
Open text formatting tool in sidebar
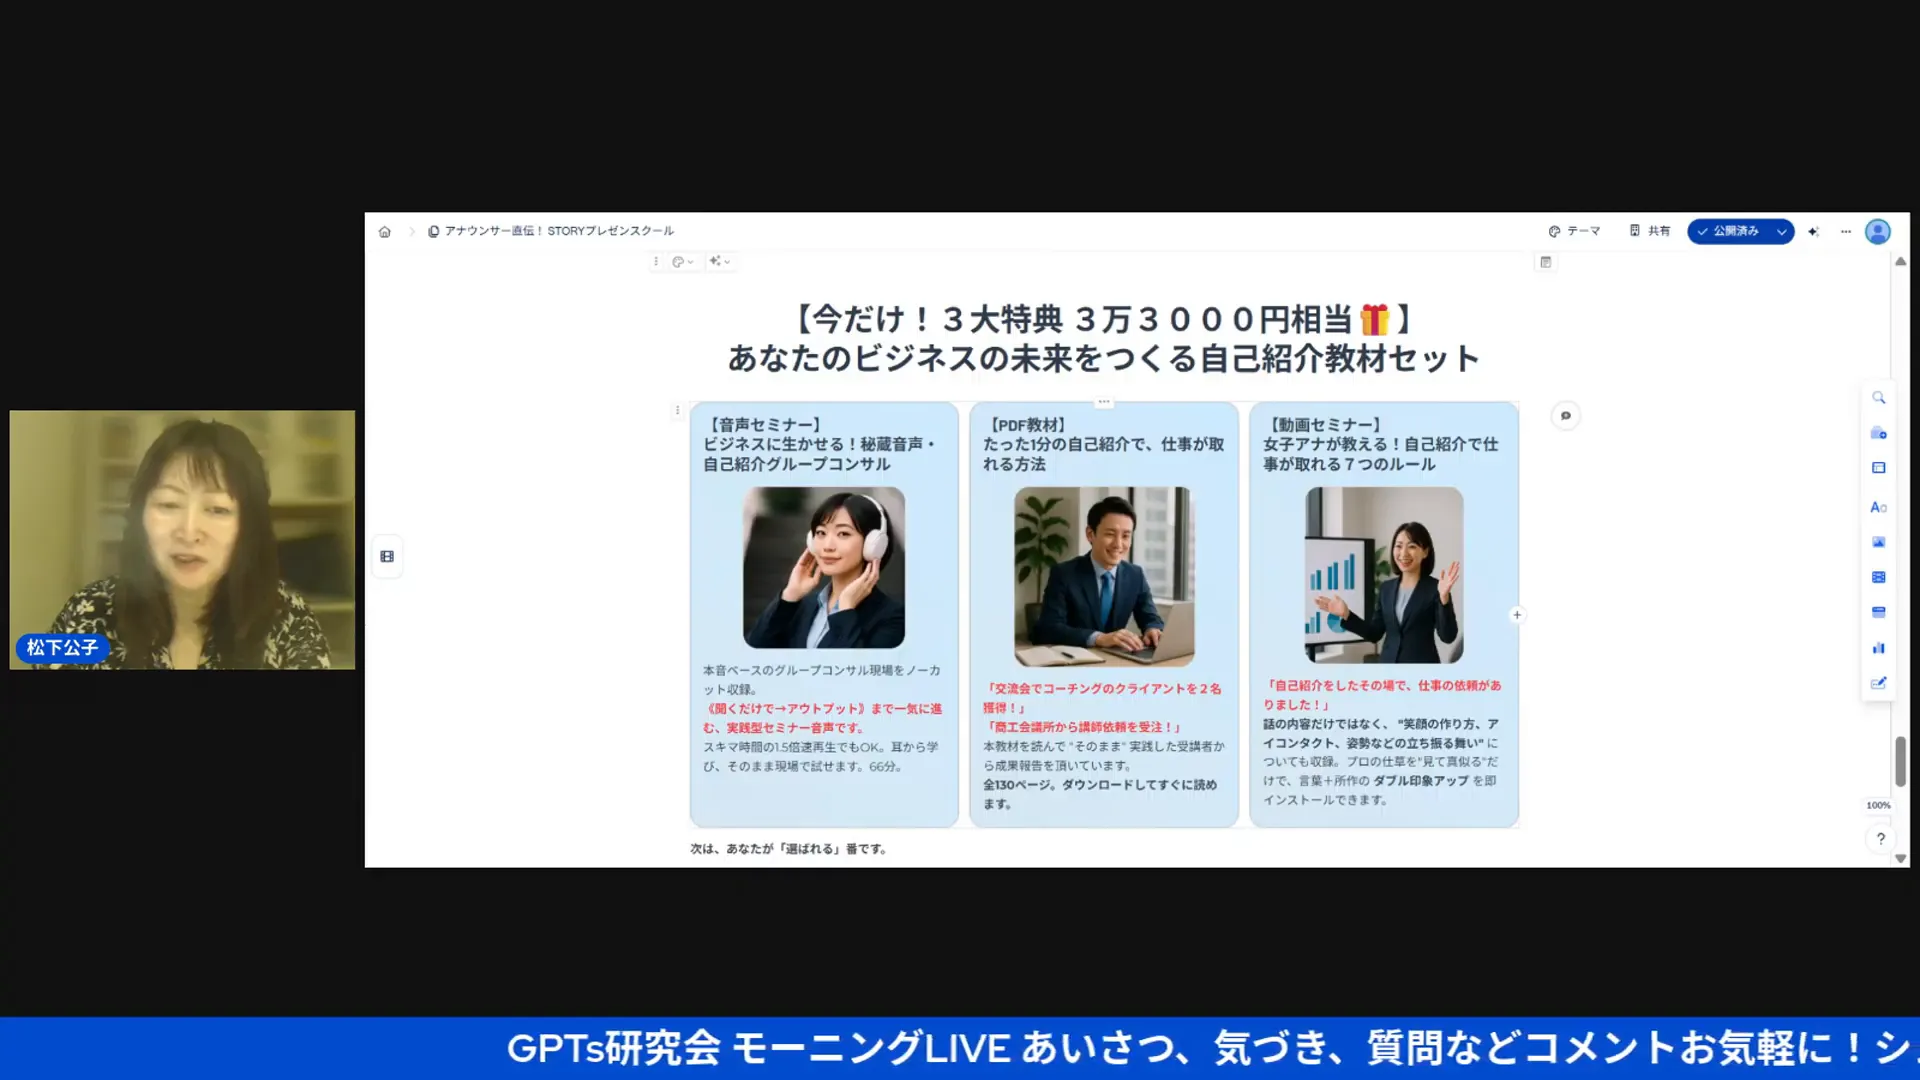pos(1878,507)
